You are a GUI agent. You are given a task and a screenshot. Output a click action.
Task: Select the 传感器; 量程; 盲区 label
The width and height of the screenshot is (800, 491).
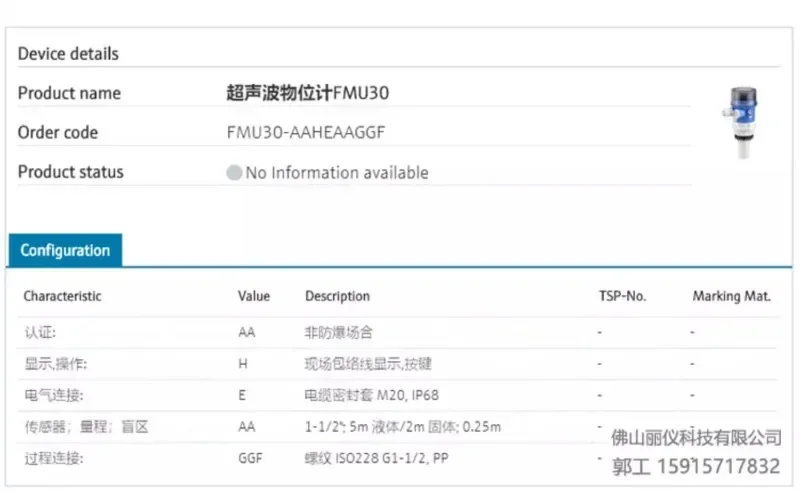tap(86, 427)
